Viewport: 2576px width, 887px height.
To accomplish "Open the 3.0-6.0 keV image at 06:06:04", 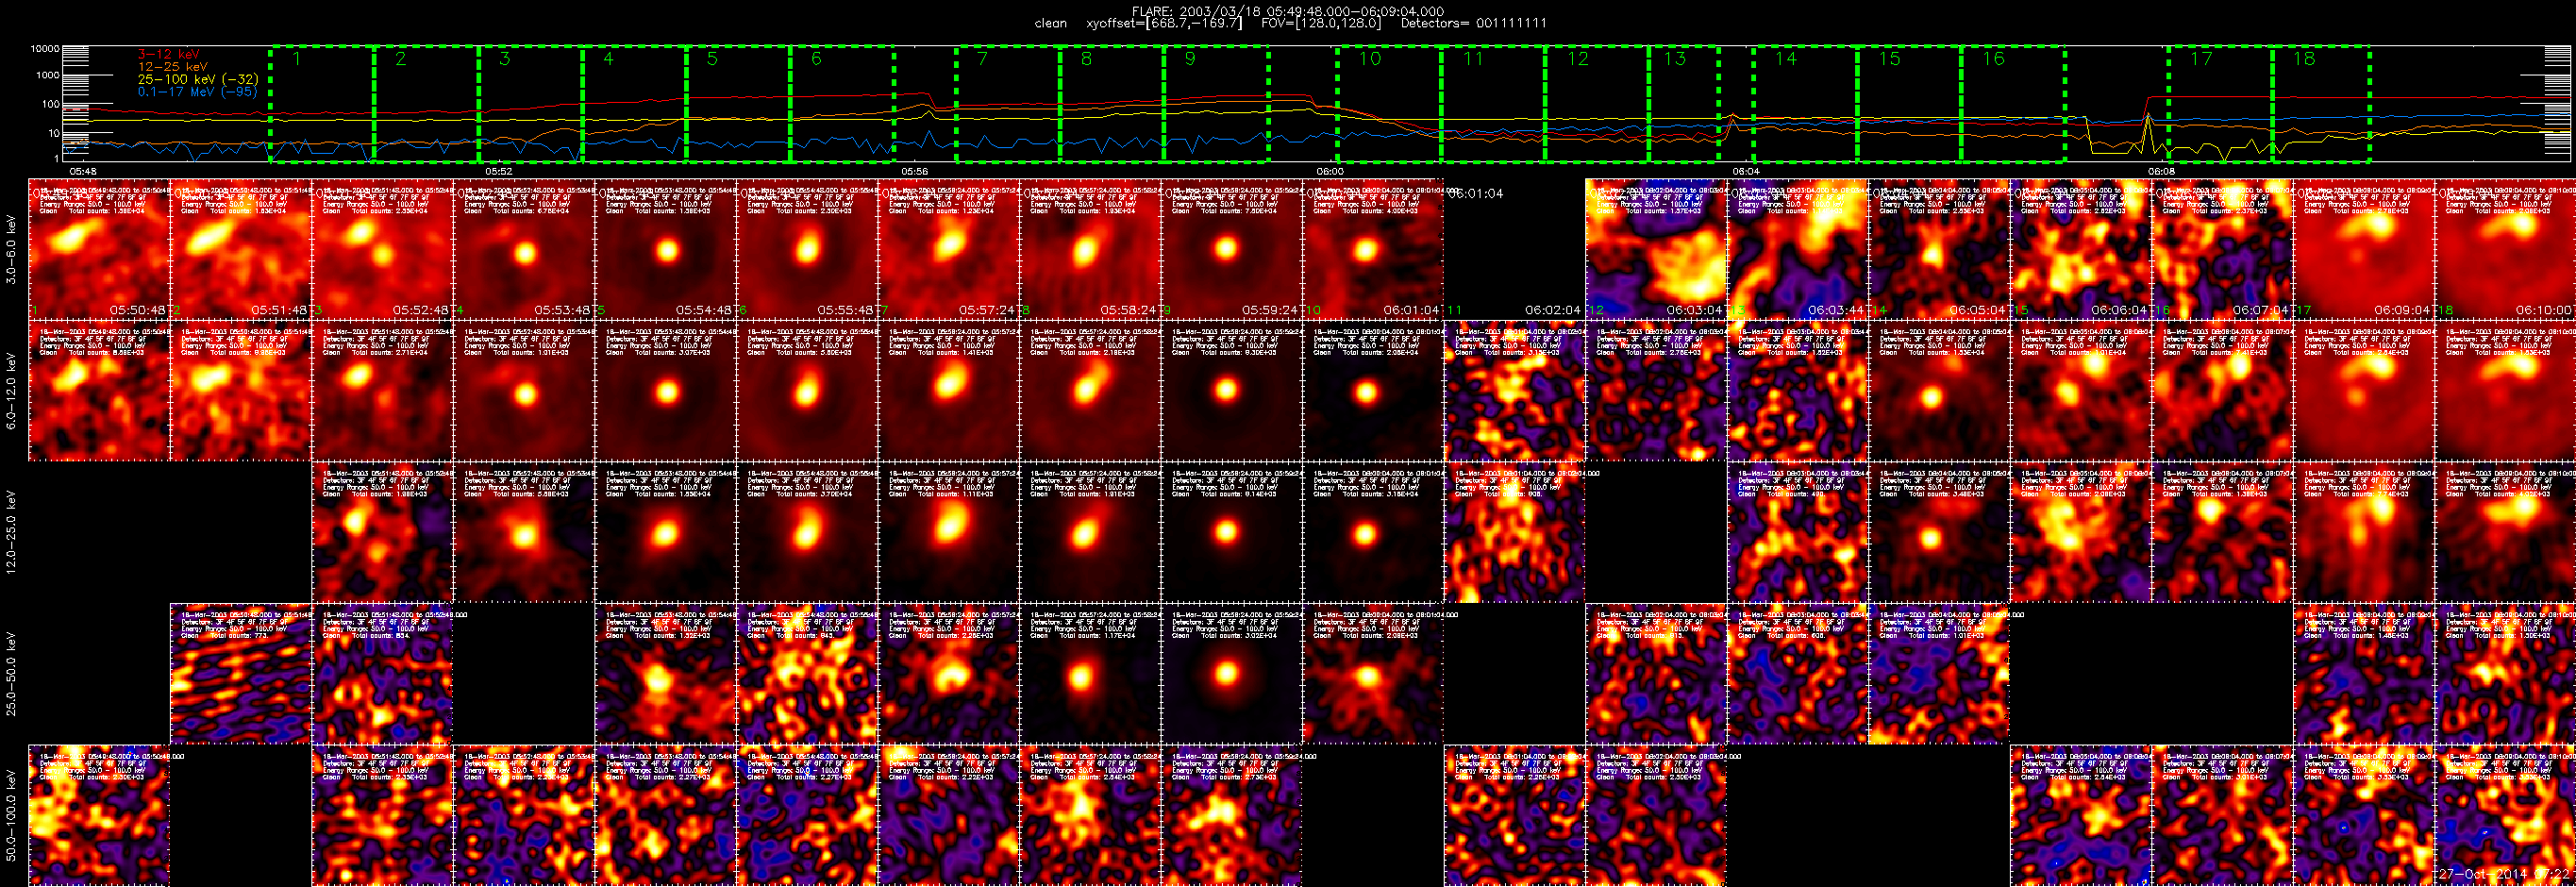I will point(2080,249).
